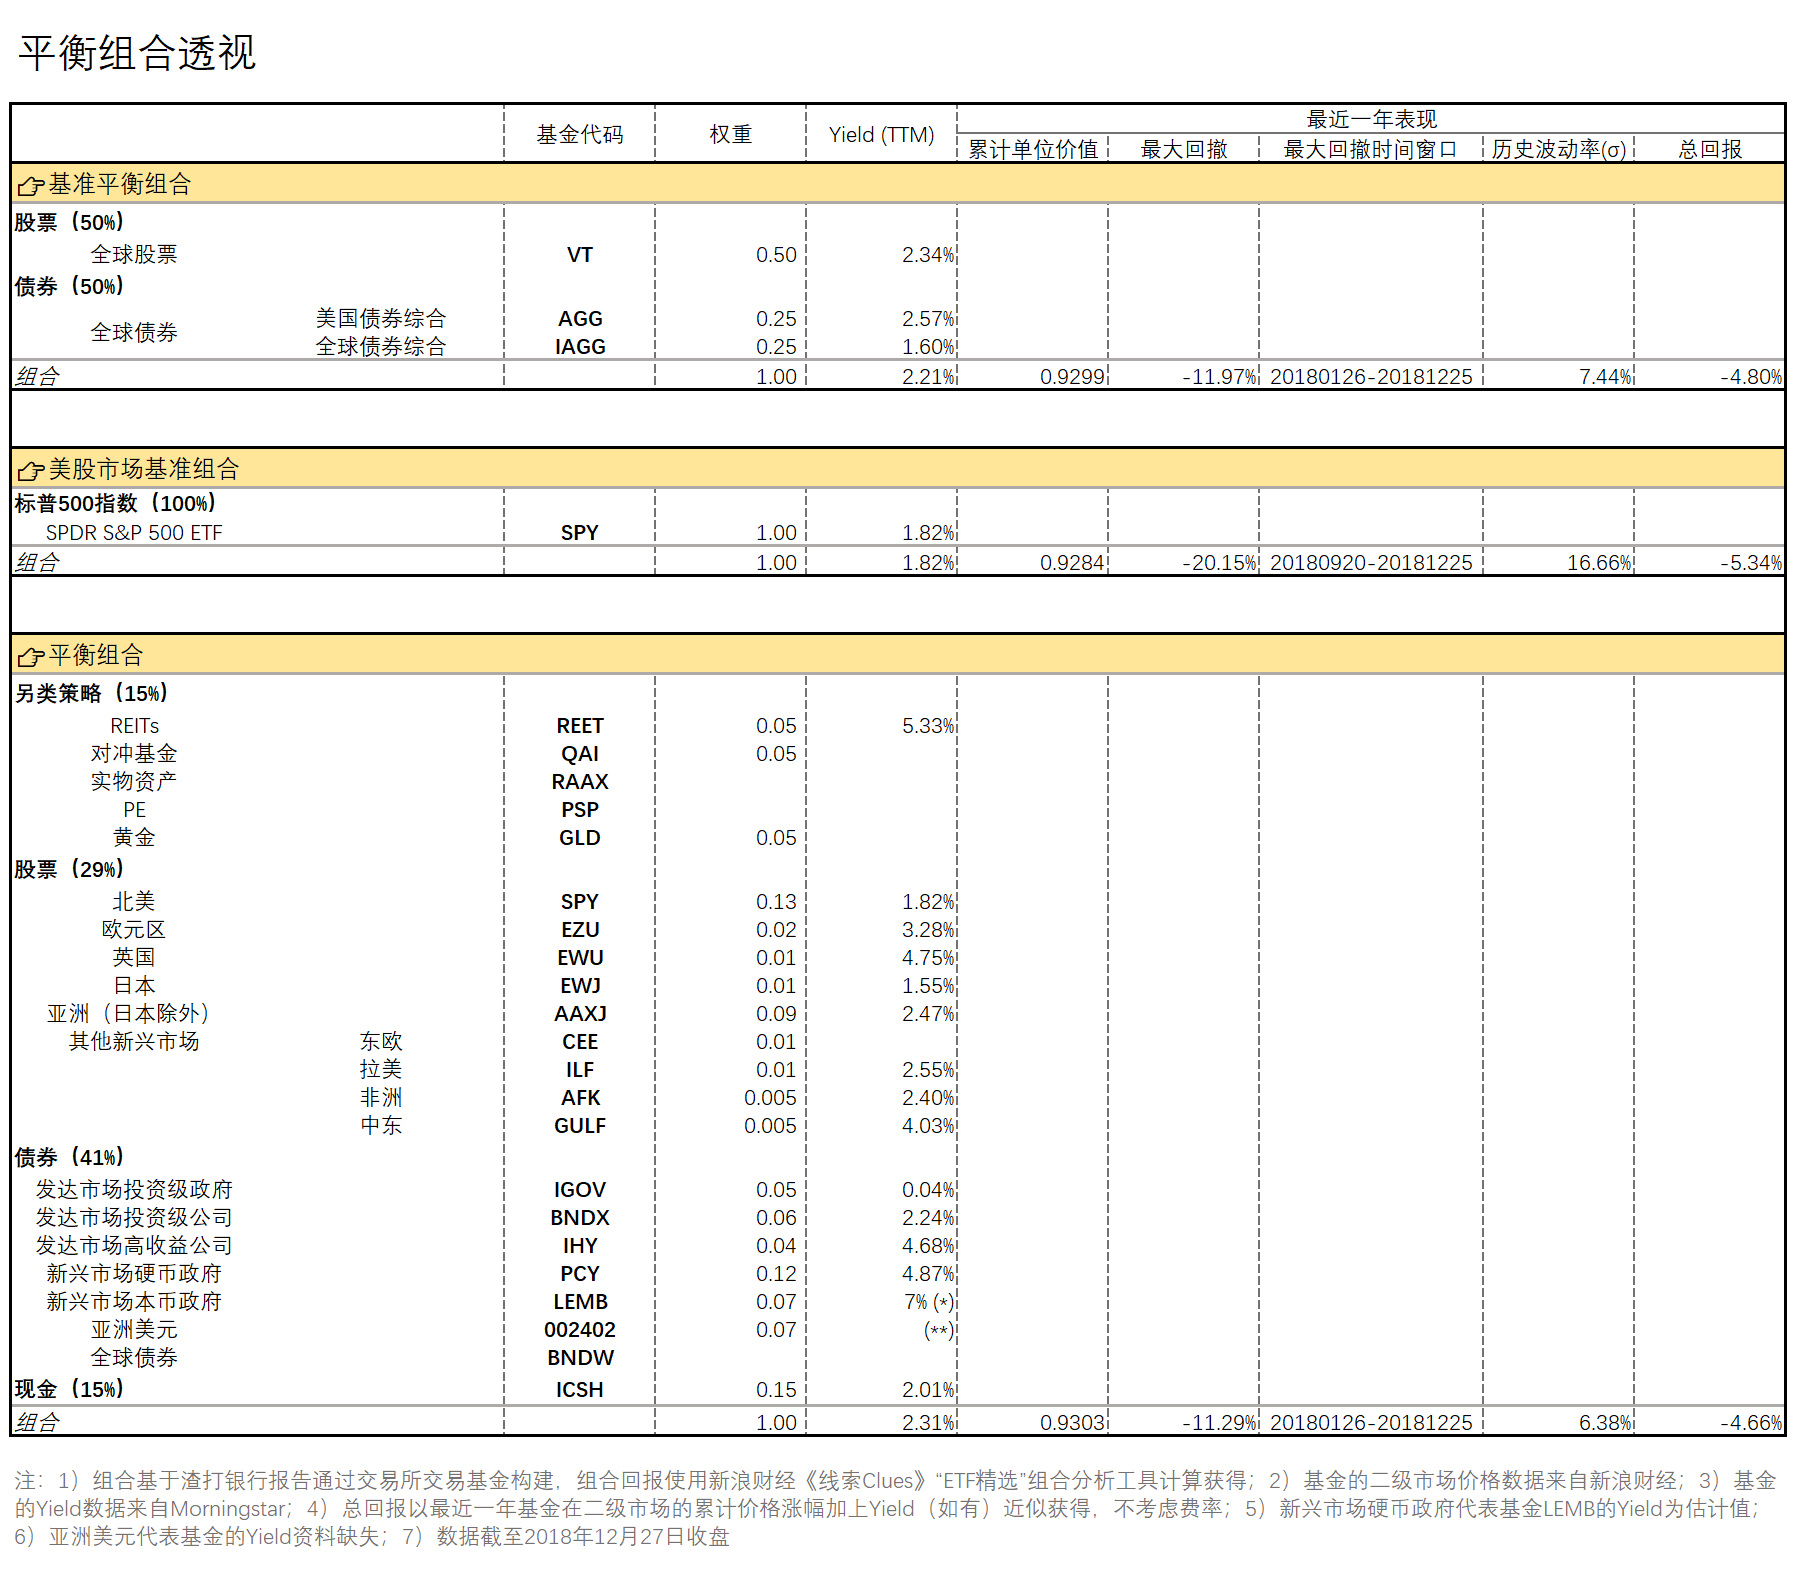Viewport: 1796px width, 1571px height.
Task: Select the LEMB fund code
Action: [580, 1302]
